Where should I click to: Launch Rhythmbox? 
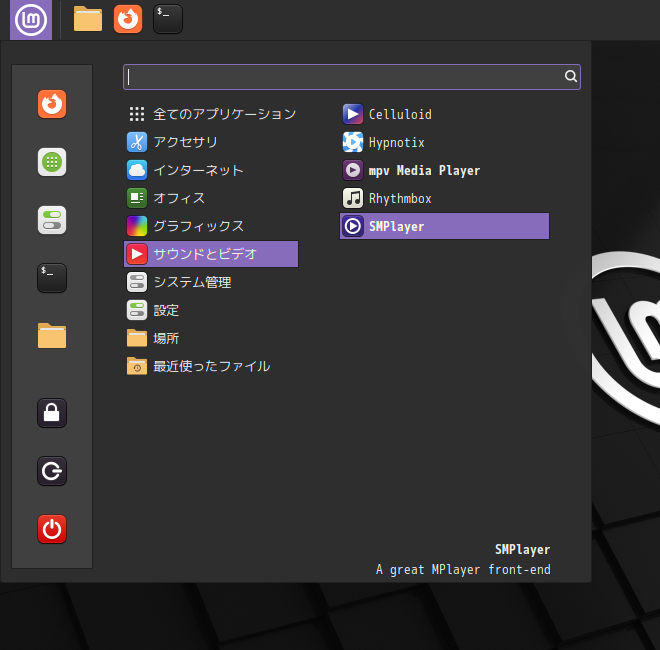click(x=444, y=198)
